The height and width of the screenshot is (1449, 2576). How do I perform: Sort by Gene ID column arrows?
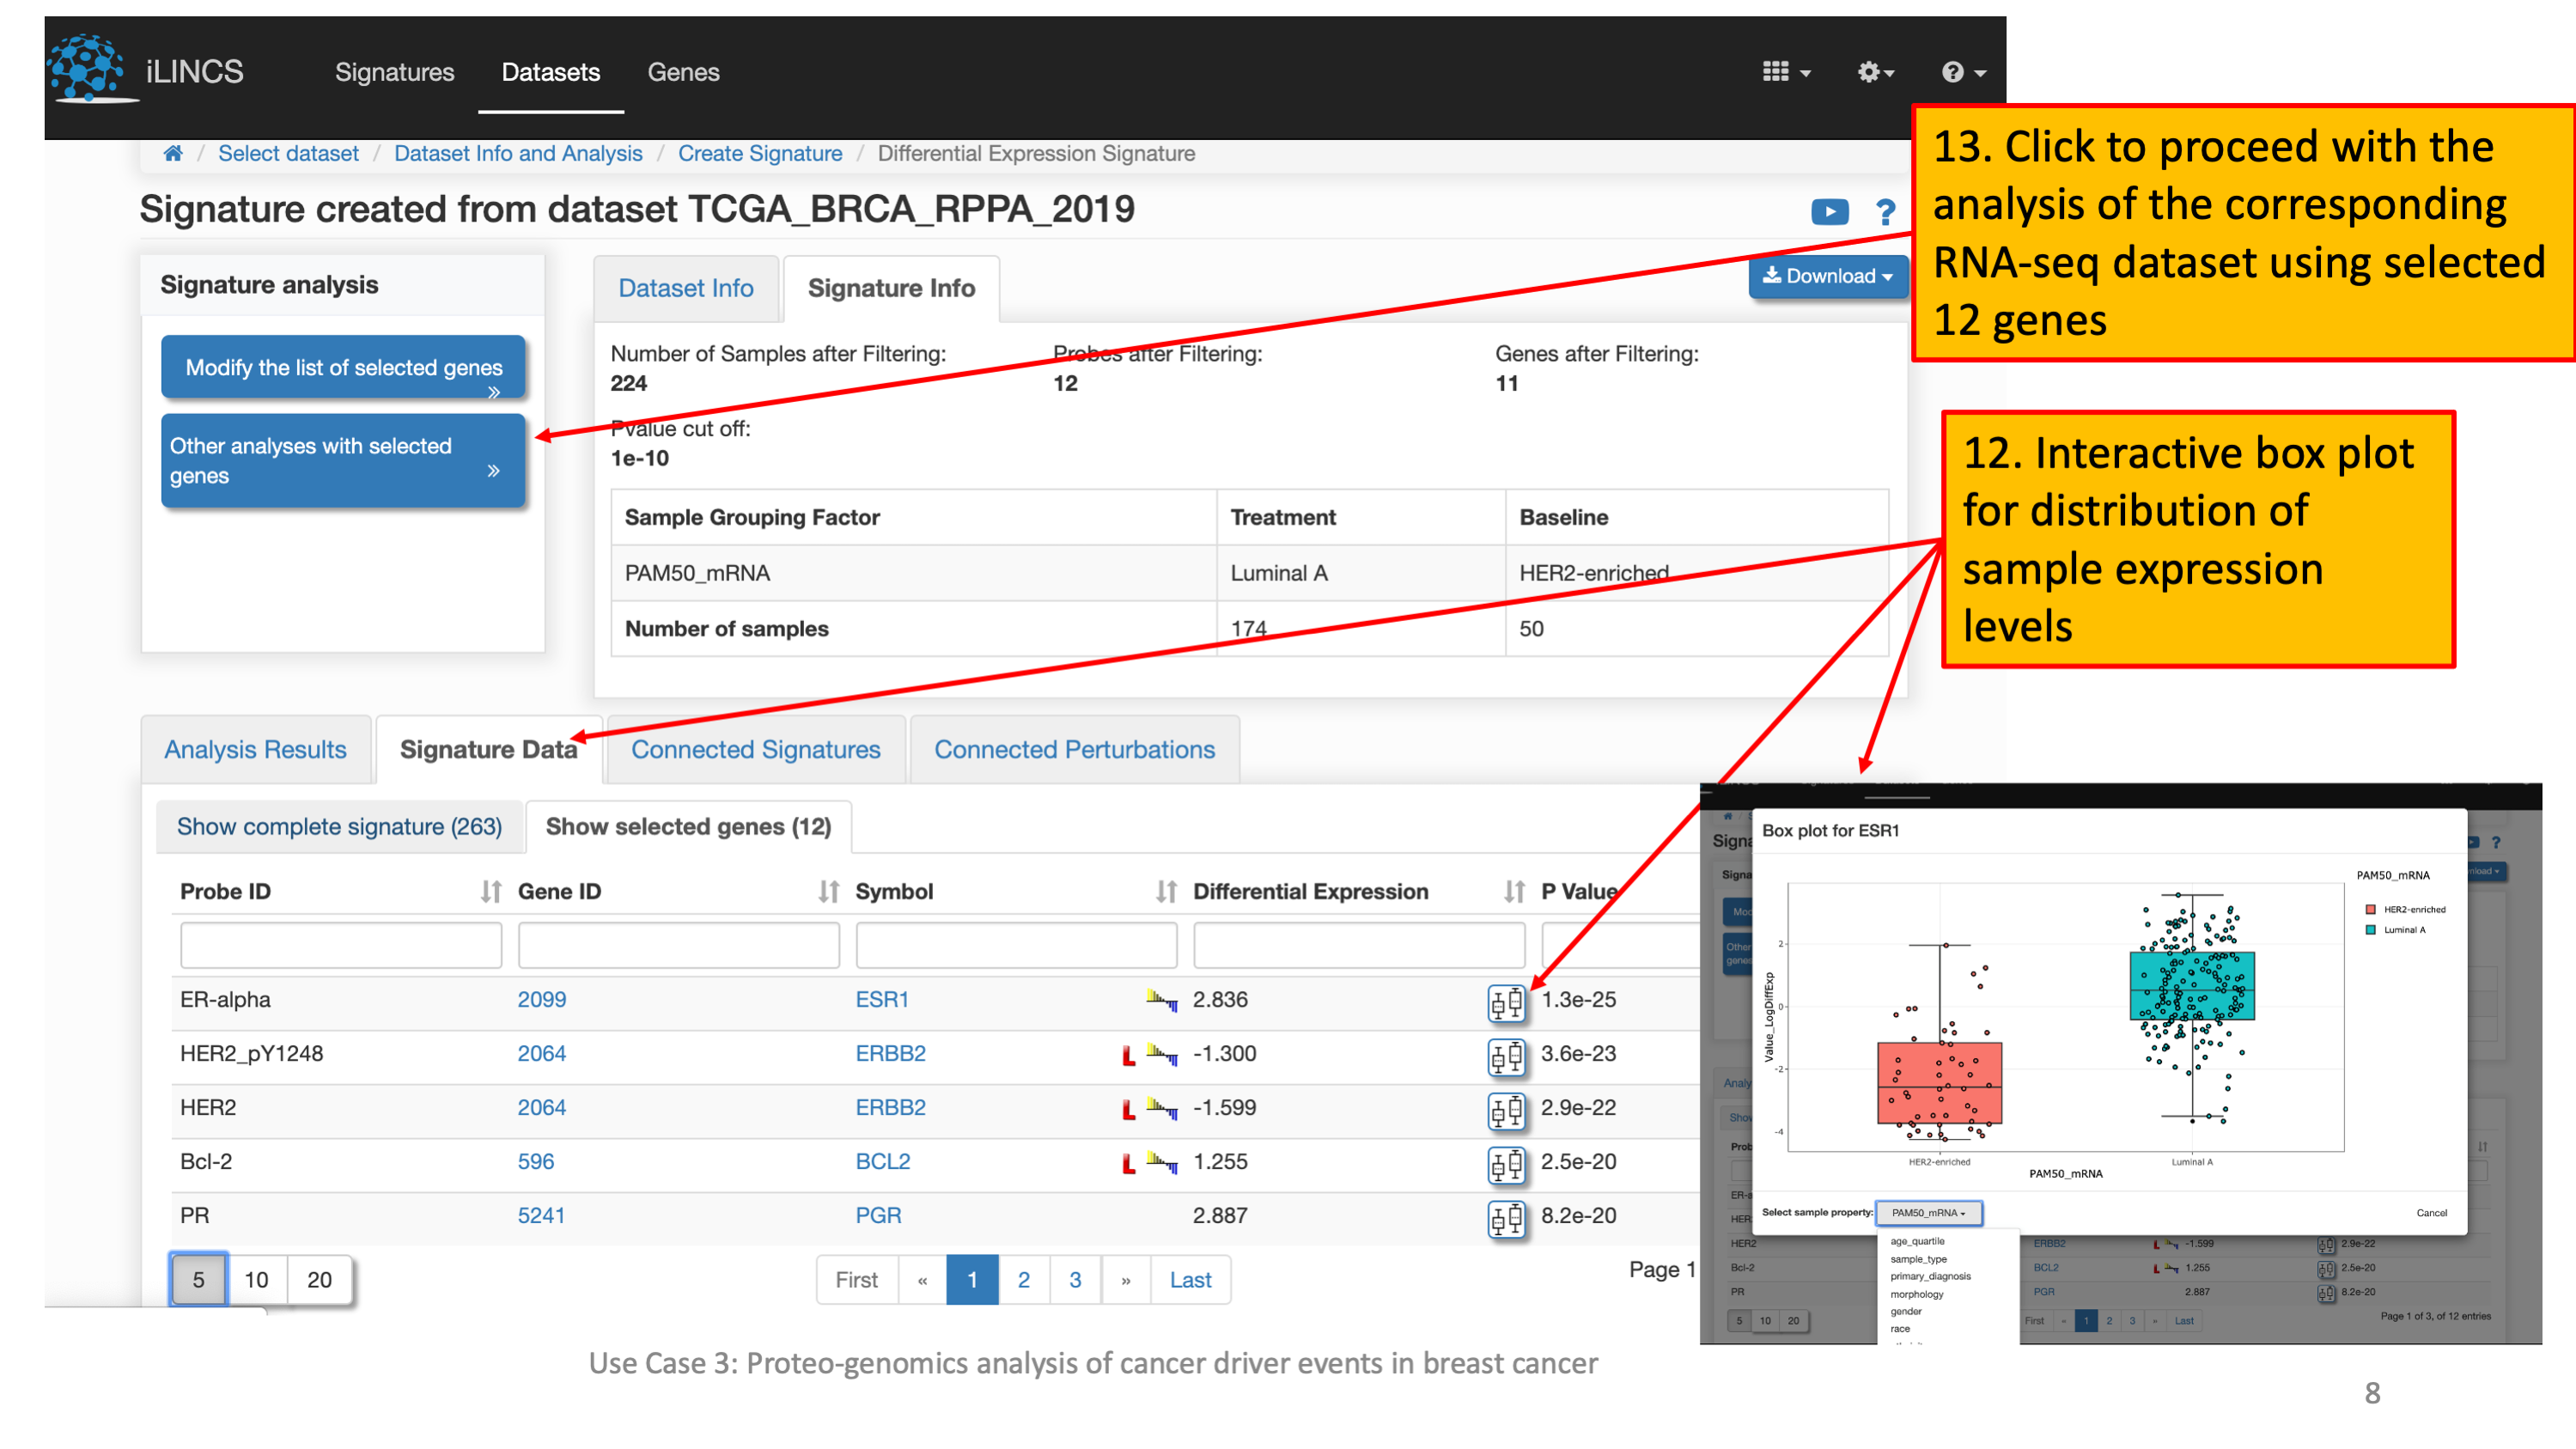(x=828, y=891)
